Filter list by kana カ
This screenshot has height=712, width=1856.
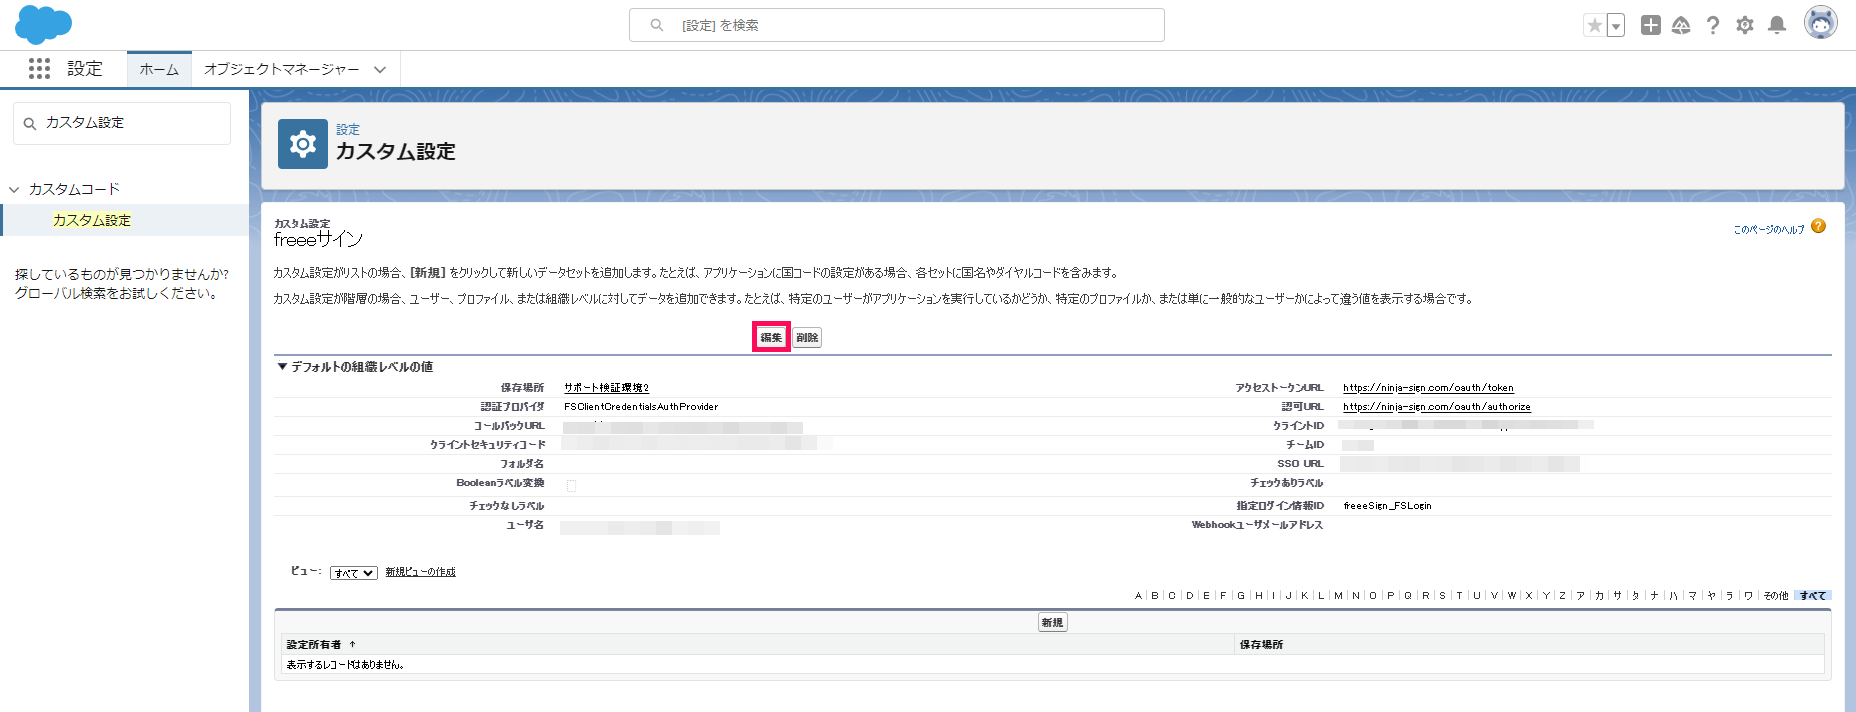click(1599, 595)
